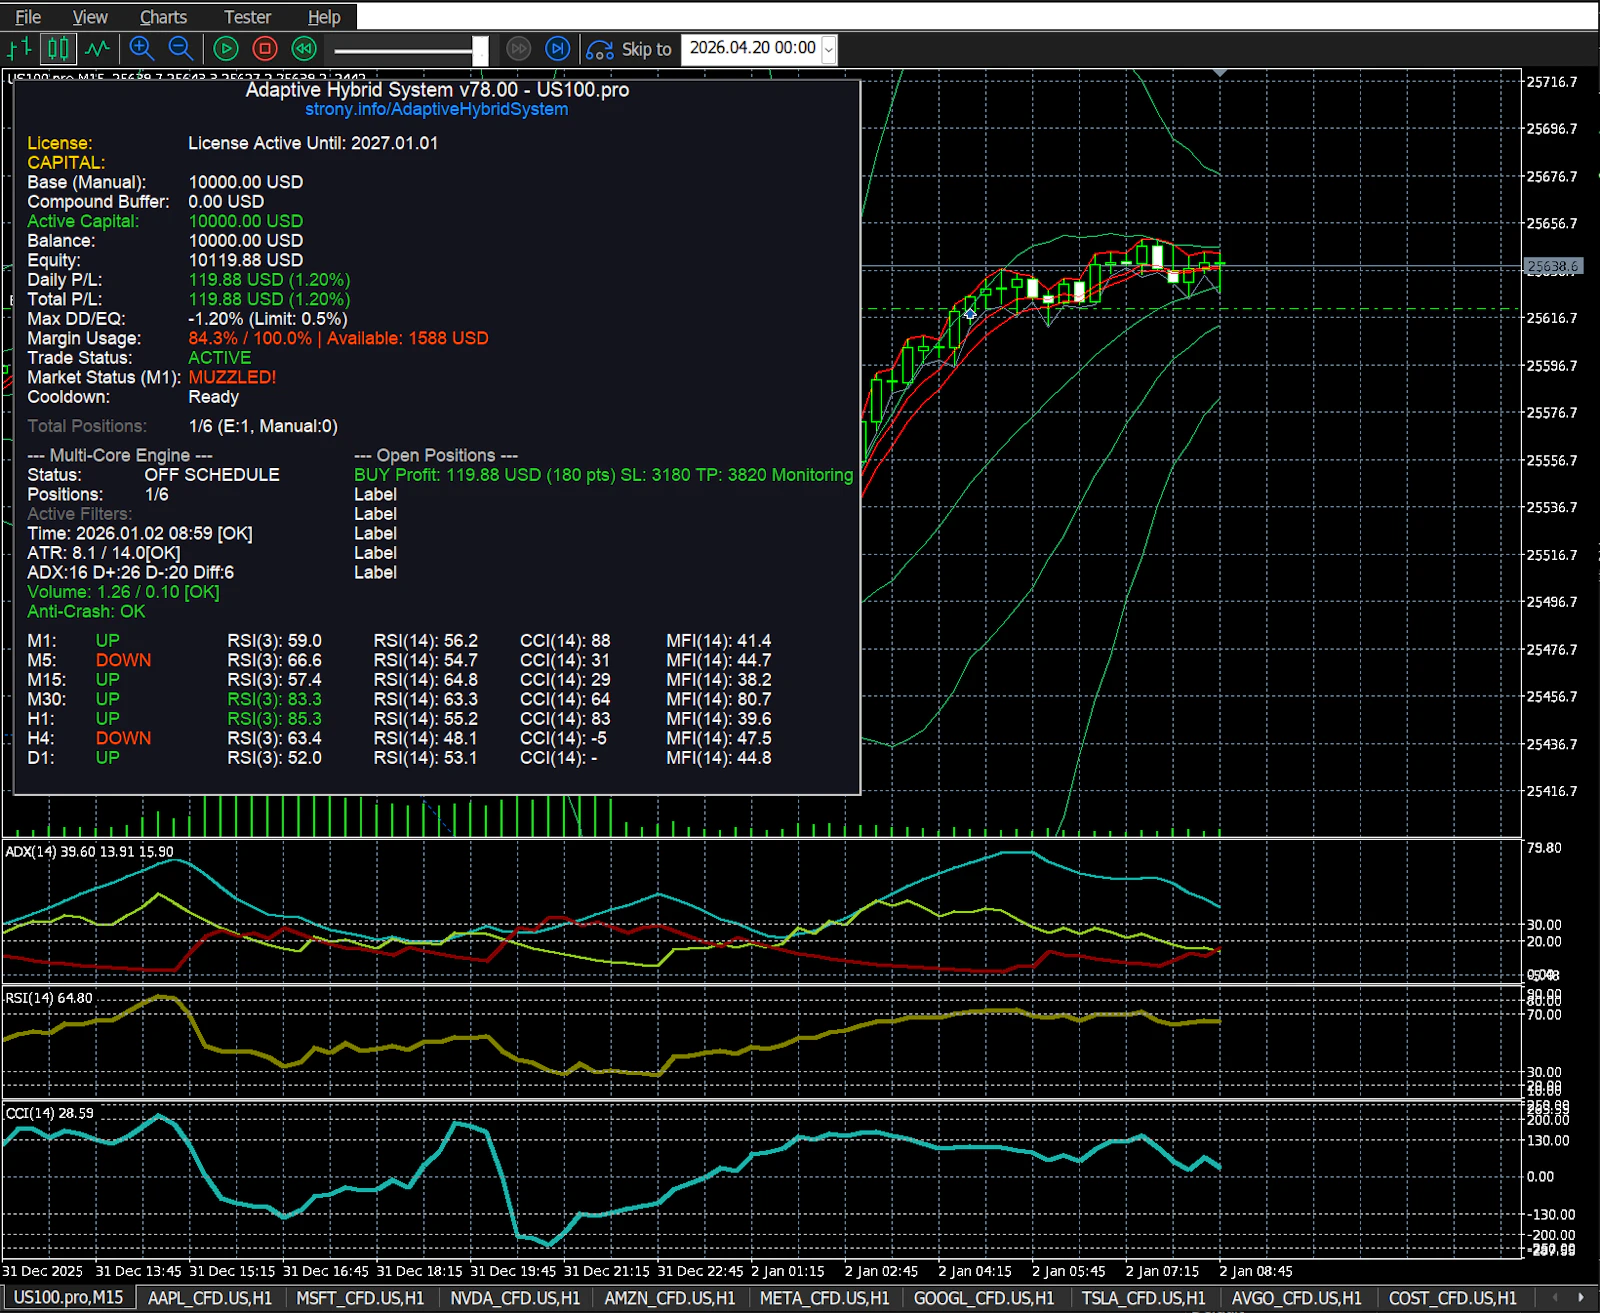Viewport: 1600px width, 1313px height.
Task: Click the CCI(14) 28.59 indicator label
Action: (x=49, y=1113)
